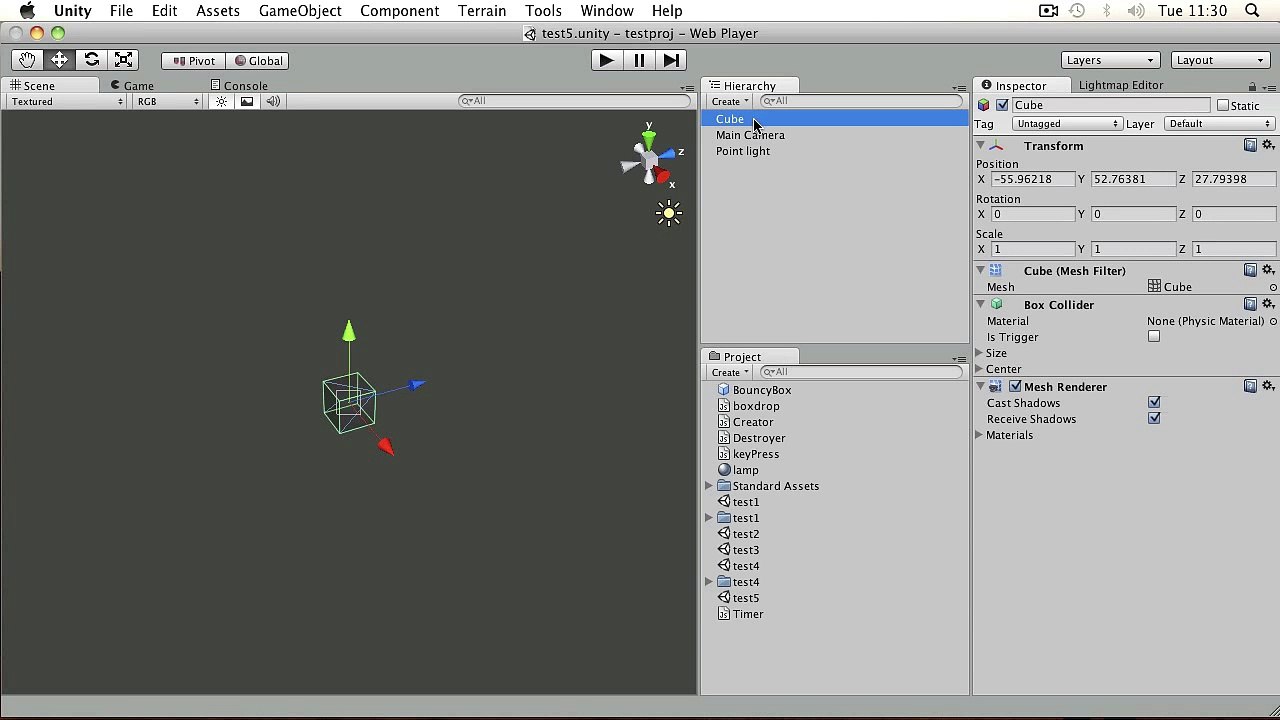Click the Step frame button
Screen dimensions: 1280x720
[x=671, y=60]
